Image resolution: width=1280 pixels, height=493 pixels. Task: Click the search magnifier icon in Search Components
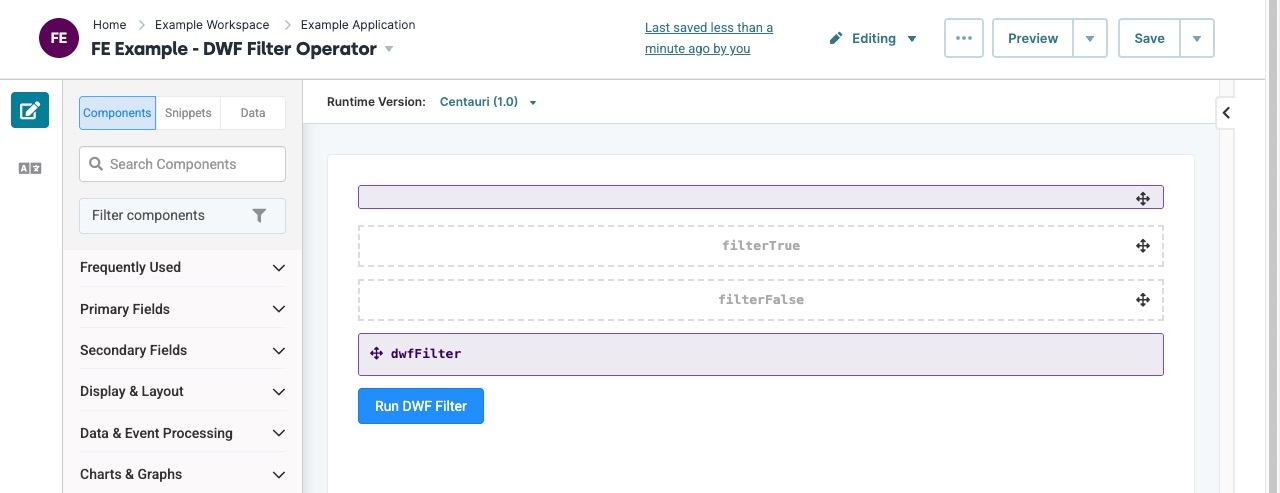(x=96, y=164)
